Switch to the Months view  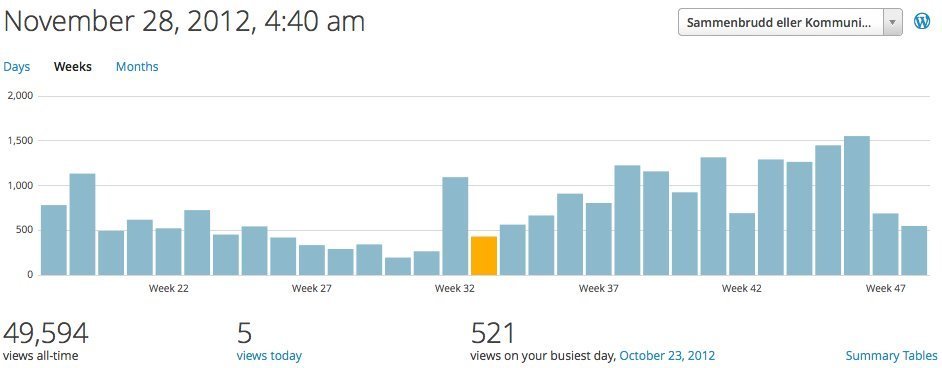137,67
